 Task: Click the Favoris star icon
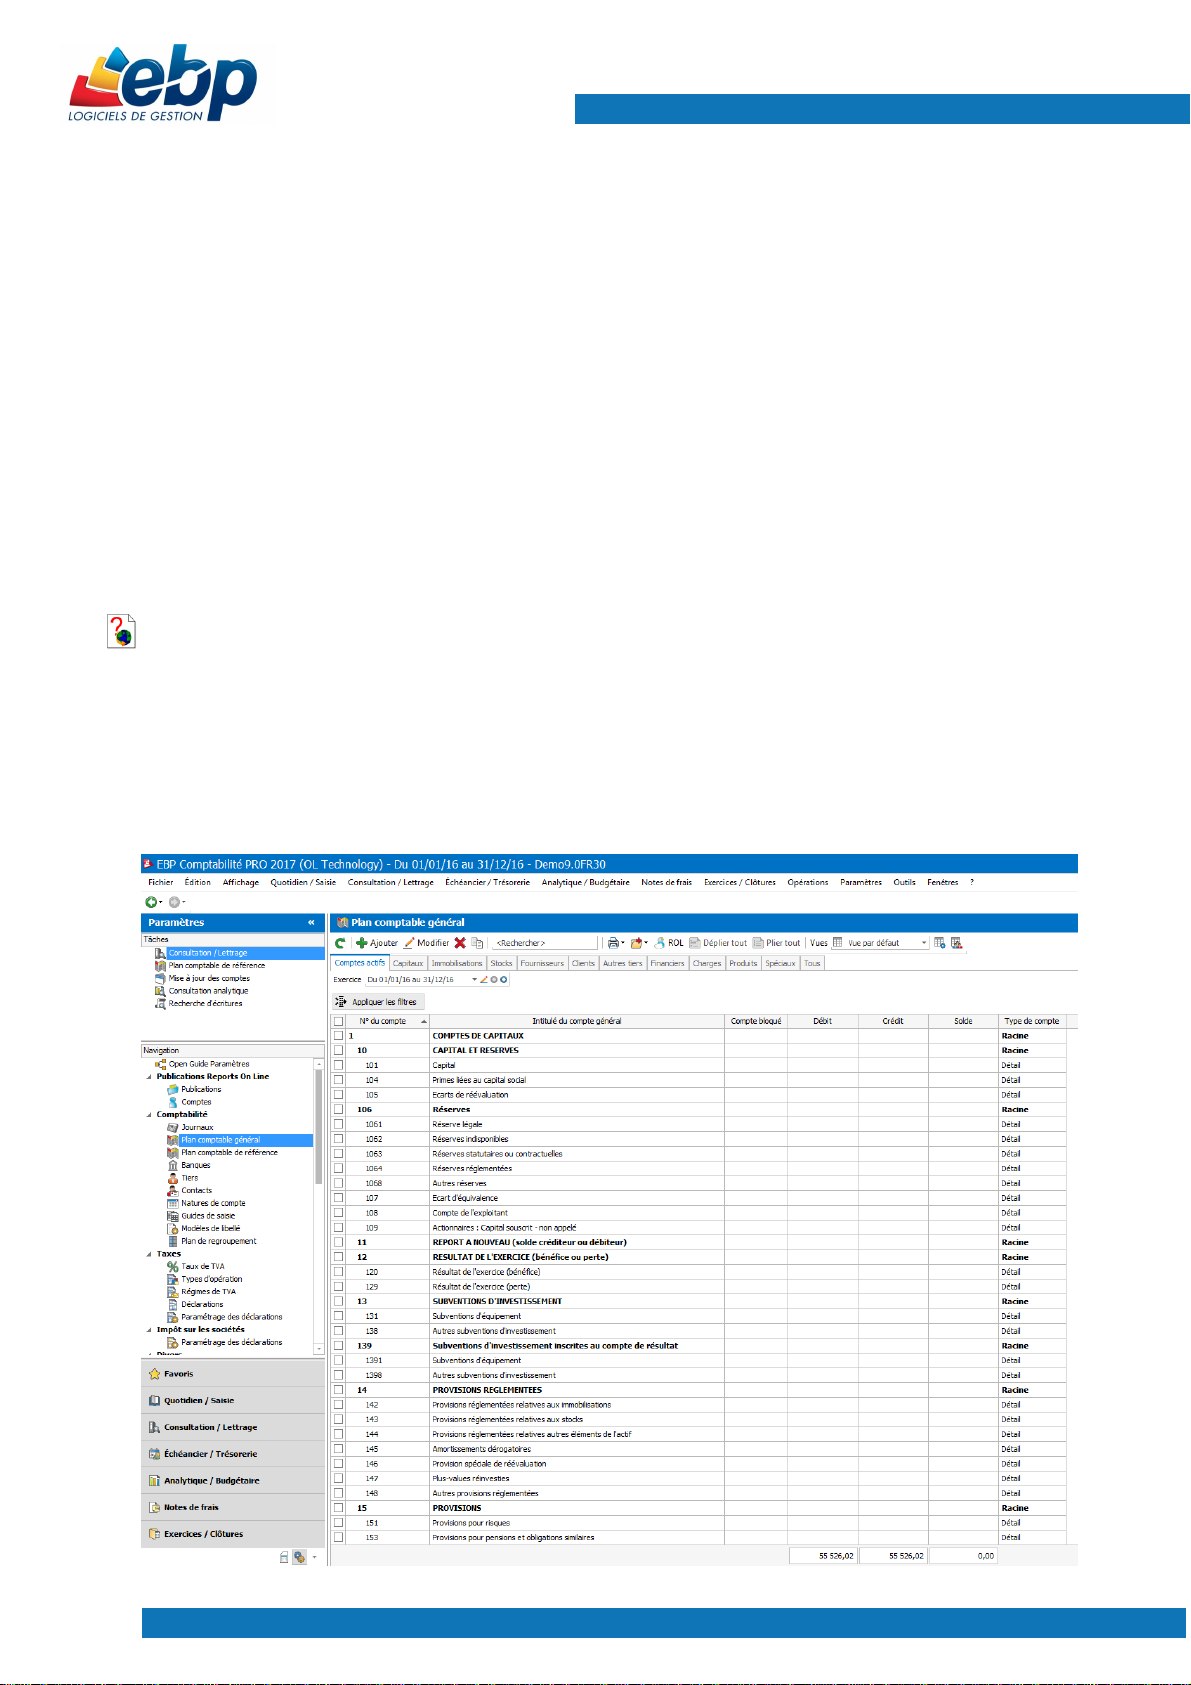(155, 1374)
